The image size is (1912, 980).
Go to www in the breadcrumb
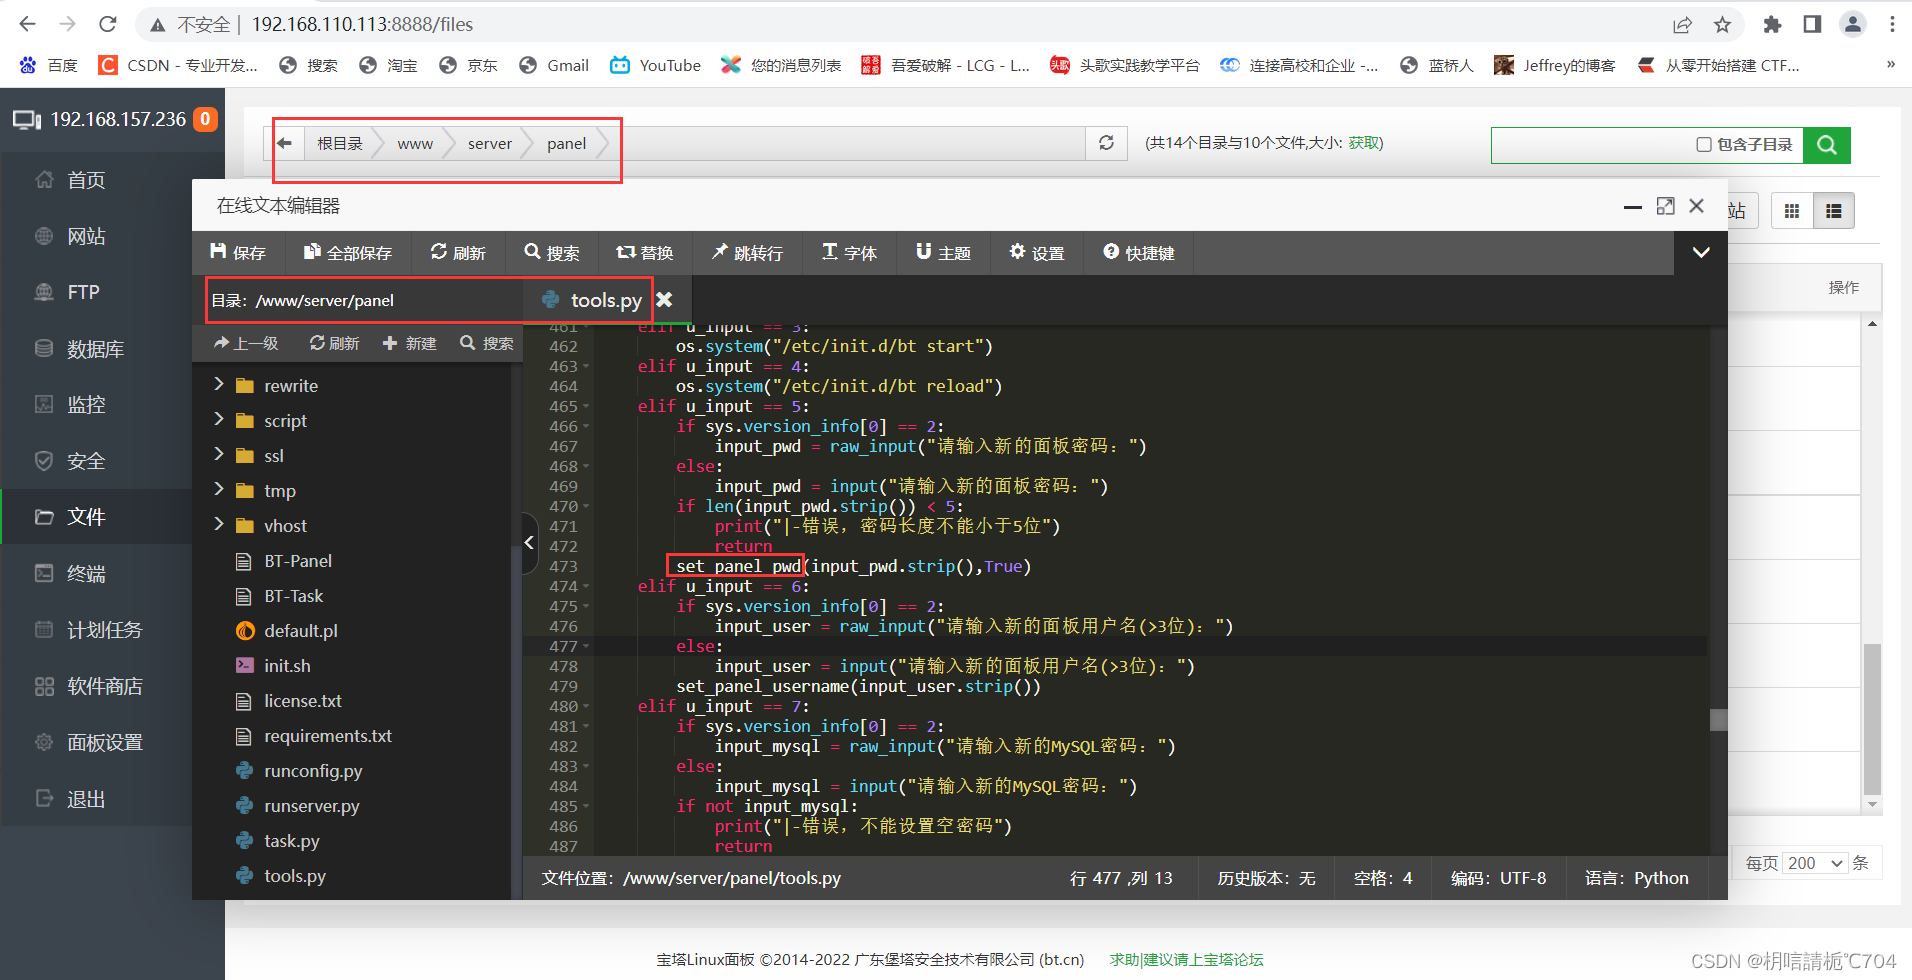415,143
